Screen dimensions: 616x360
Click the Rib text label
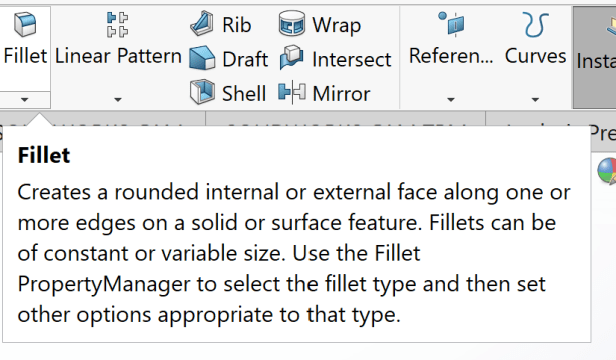[236, 25]
